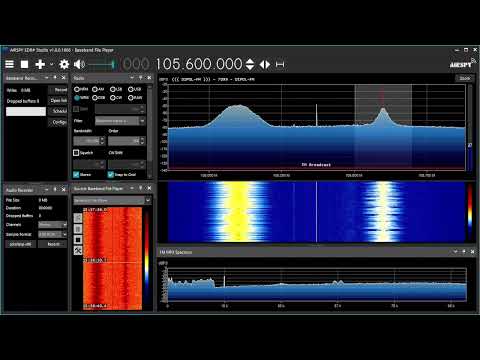The width and height of the screenshot is (480, 360).
Task: Click the Zoom button above the spectrum
Action: pos(464,78)
